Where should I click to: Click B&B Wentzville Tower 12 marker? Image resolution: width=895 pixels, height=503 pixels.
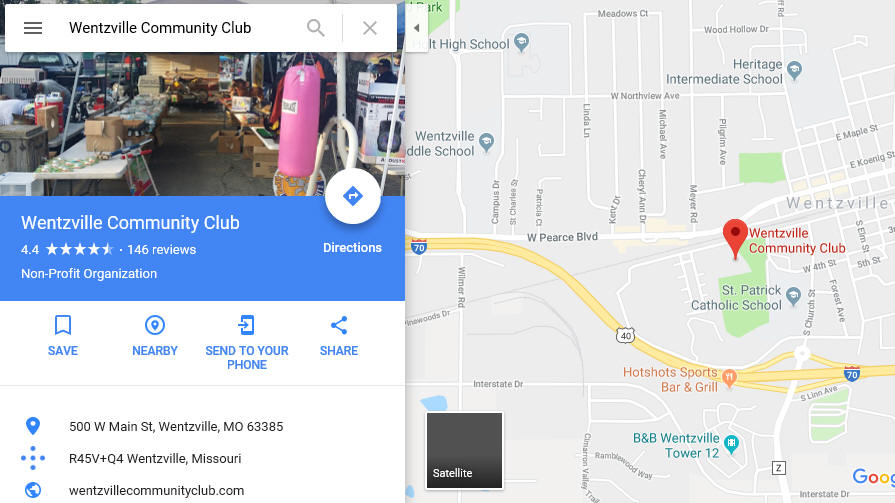[731, 443]
